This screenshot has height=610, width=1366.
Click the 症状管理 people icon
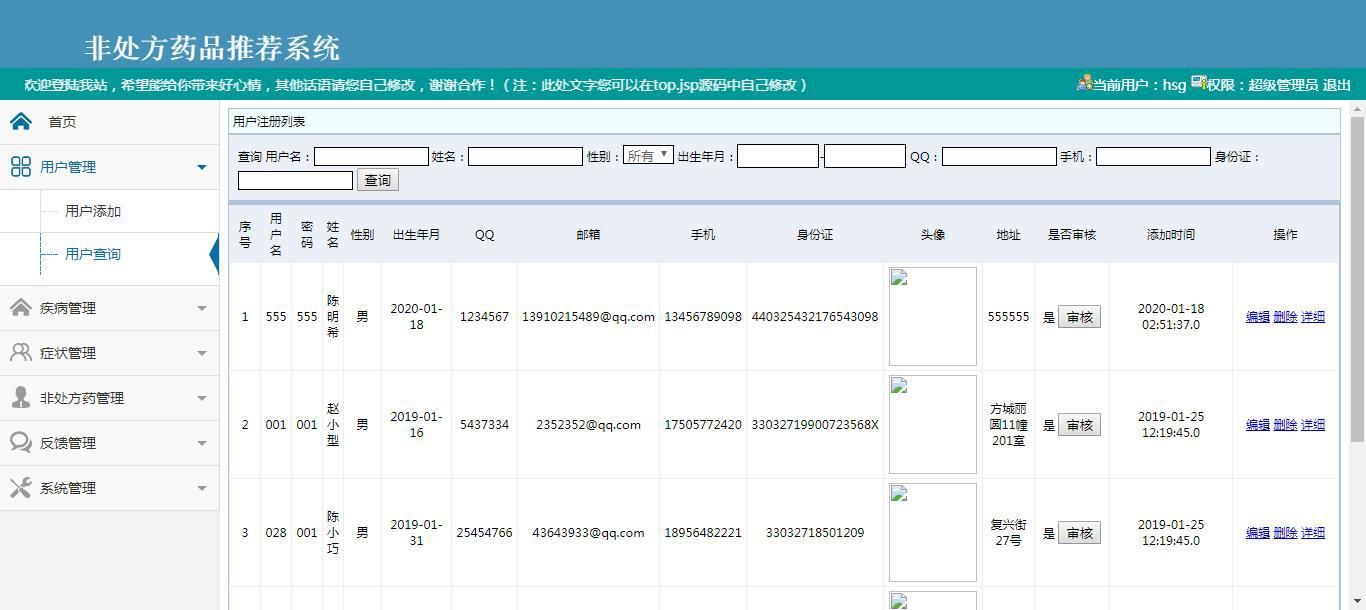coord(21,353)
